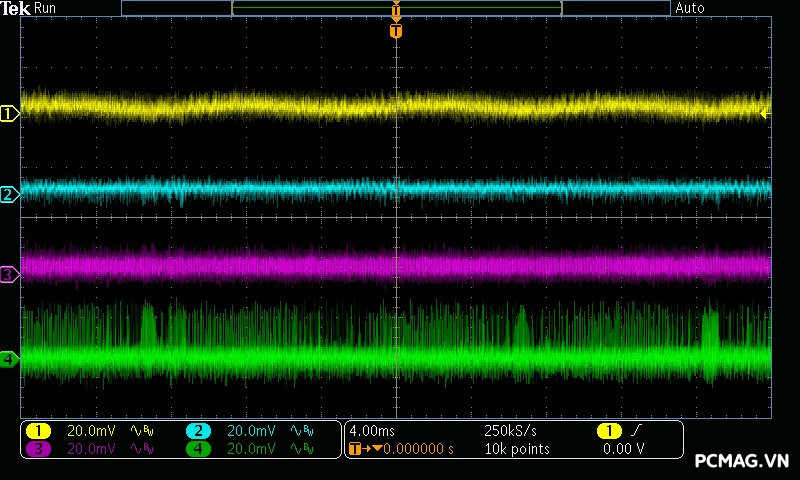The height and width of the screenshot is (480, 800).
Task: Click the trigger level arrow at right edge
Action: click(x=765, y=114)
